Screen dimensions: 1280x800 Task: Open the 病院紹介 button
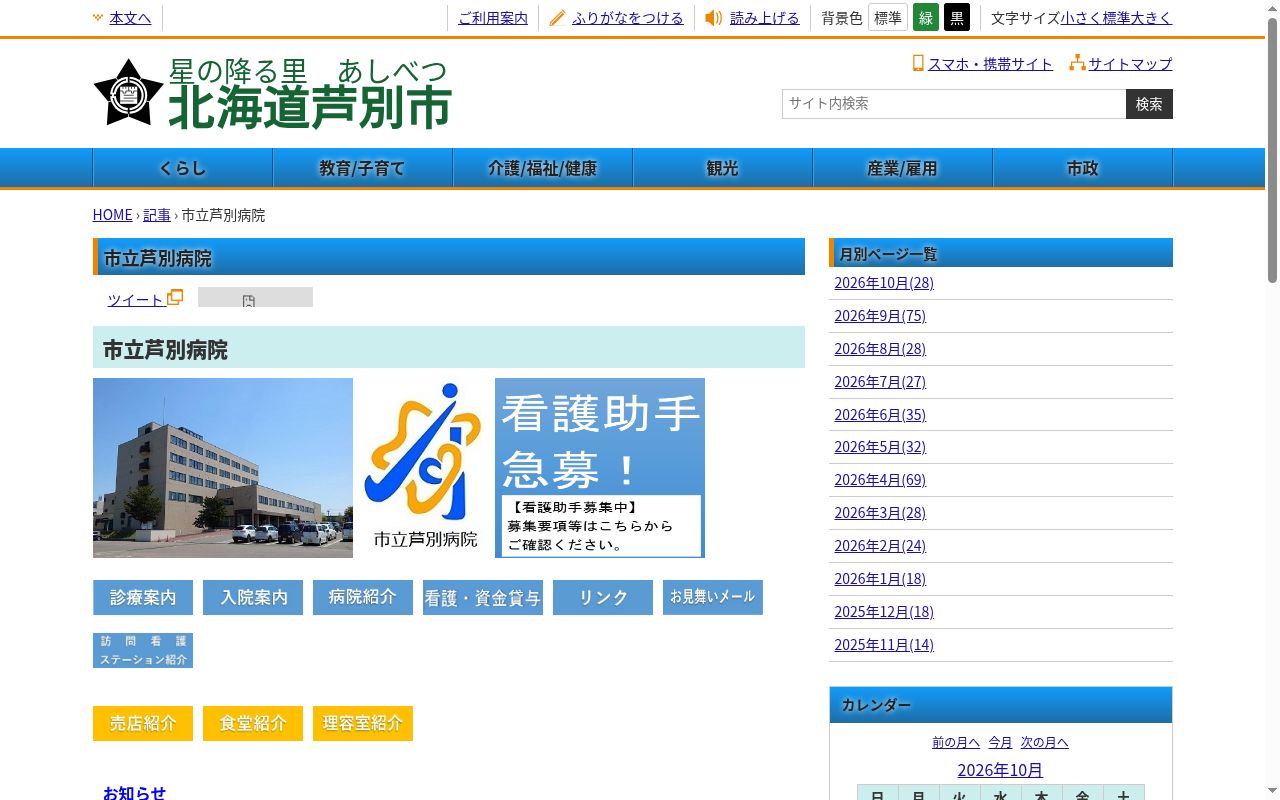(x=363, y=597)
